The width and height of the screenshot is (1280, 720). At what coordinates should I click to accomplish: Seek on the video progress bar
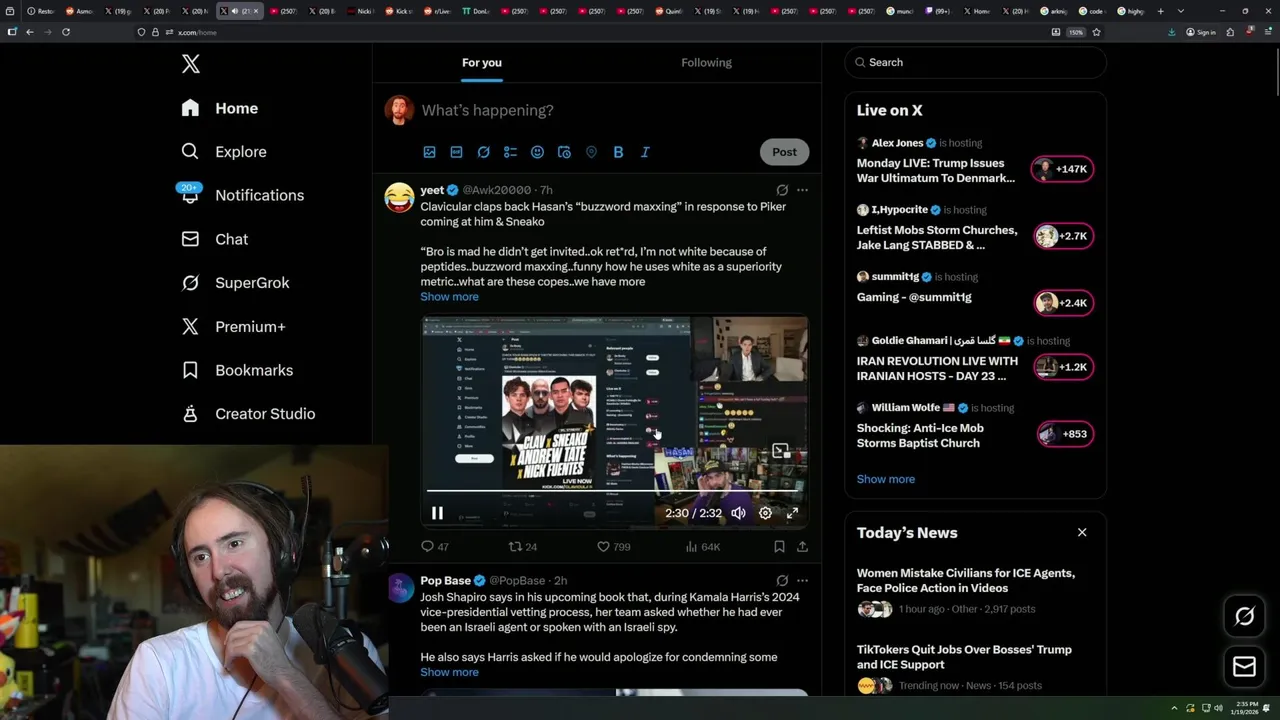(614, 491)
